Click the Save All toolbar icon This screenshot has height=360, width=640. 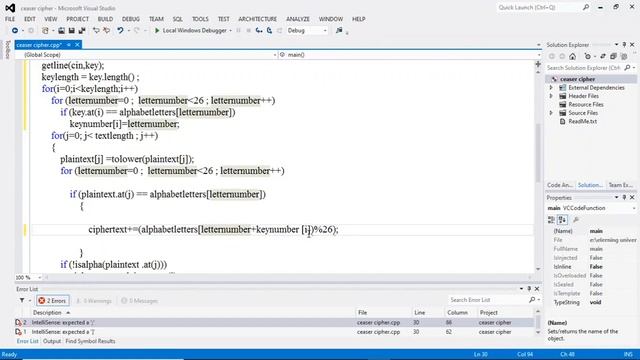coord(82,31)
